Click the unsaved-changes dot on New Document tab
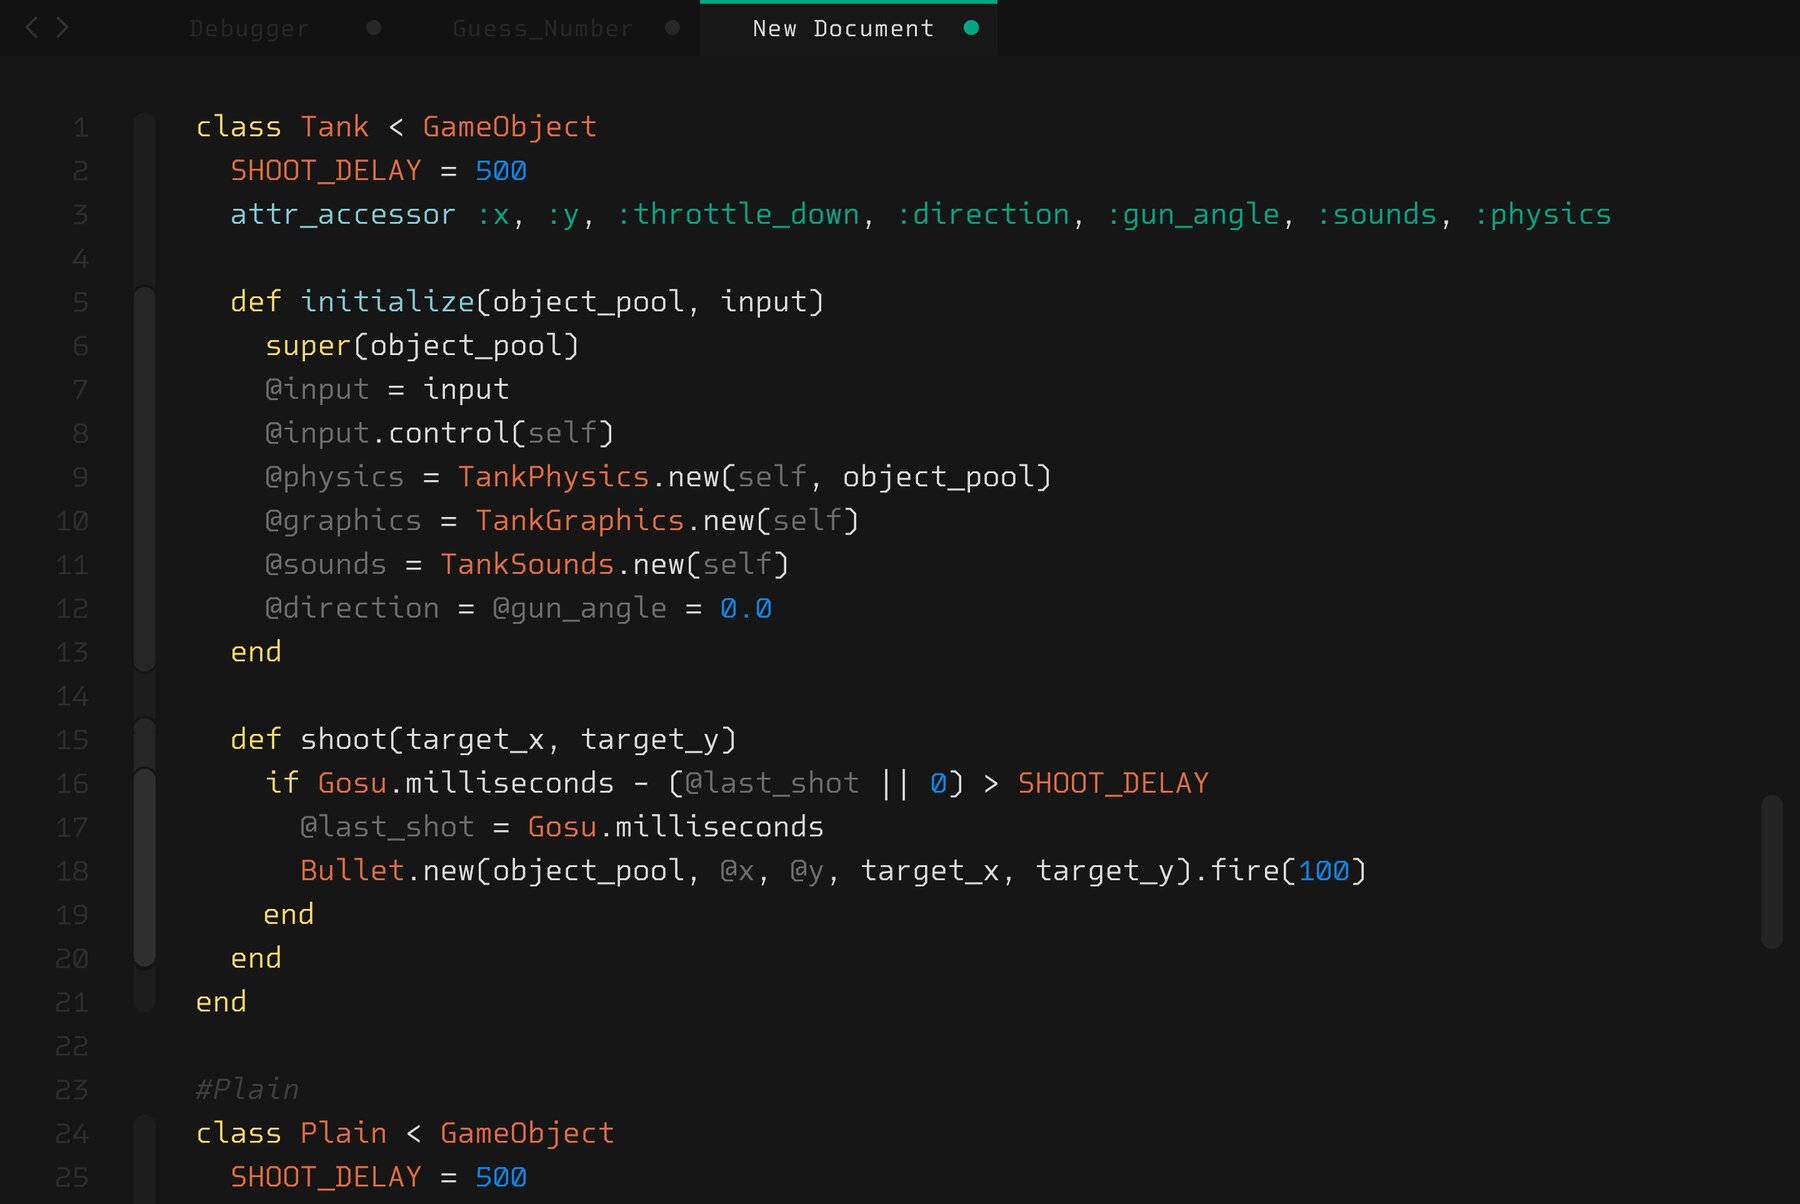Viewport: 1800px width, 1204px height. (970, 29)
